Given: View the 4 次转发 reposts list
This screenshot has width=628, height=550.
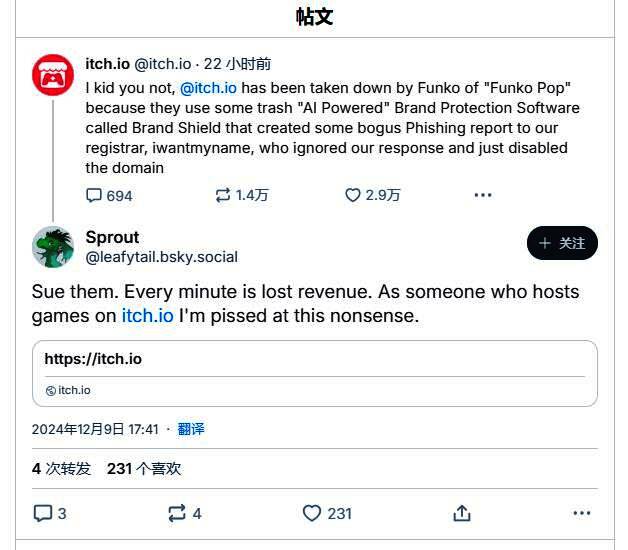Looking at the screenshot, I should (61, 468).
